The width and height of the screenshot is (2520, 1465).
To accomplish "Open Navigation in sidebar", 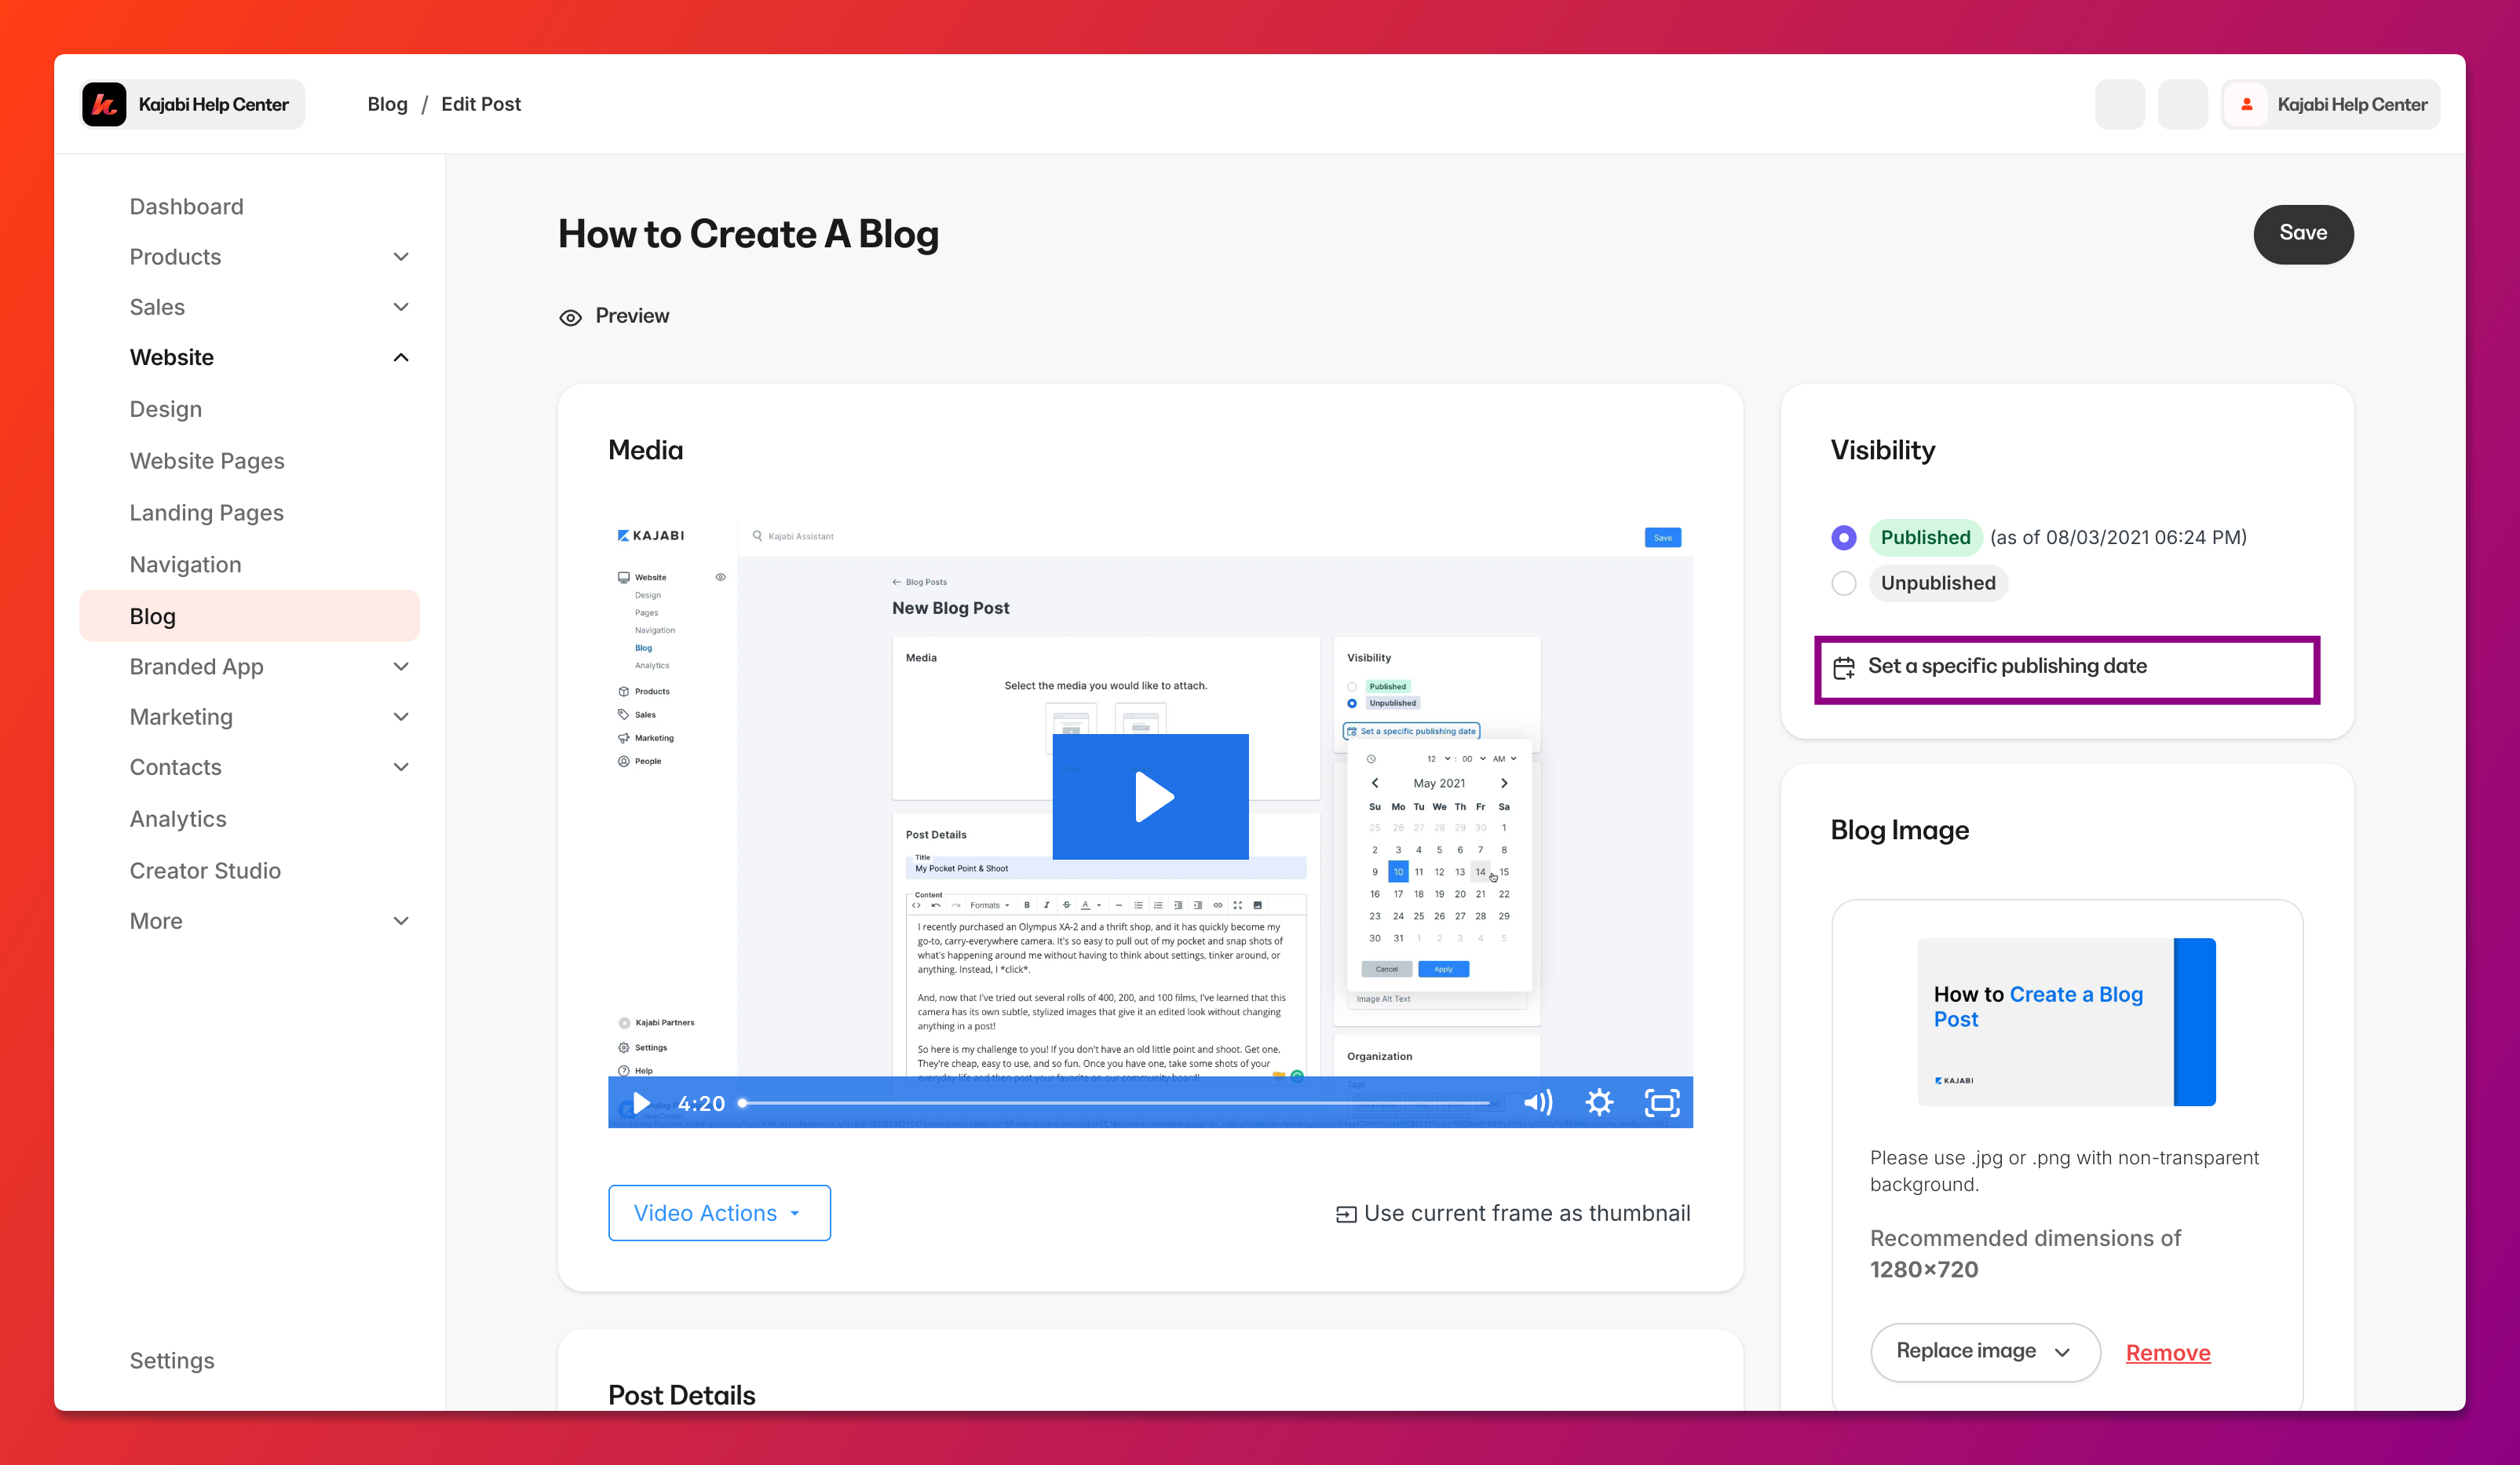I will pyautogui.click(x=185, y=564).
